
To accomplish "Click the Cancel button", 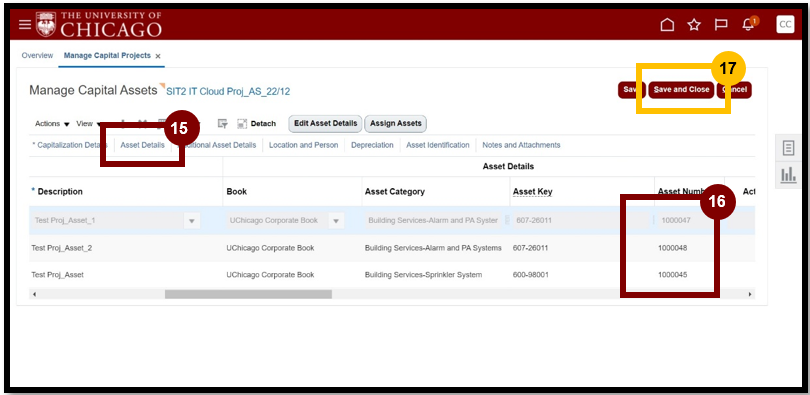I will [735, 90].
